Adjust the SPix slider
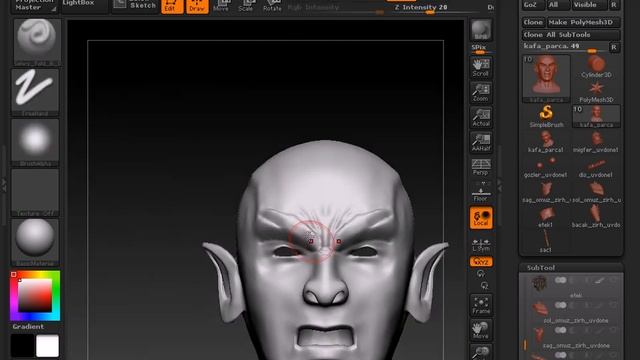This screenshot has width=640, height=360. click(x=481, y=49)
